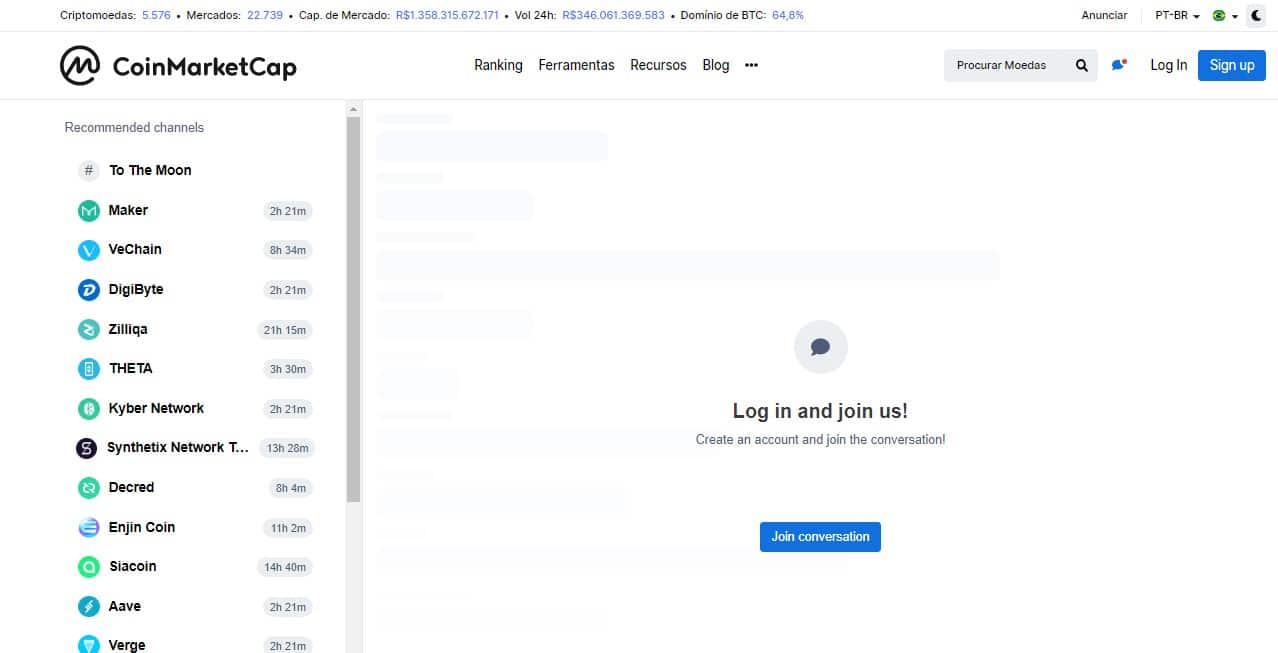1278x653 pixels.
Task: Click the Enjin Coin icon
Action: 89,527
